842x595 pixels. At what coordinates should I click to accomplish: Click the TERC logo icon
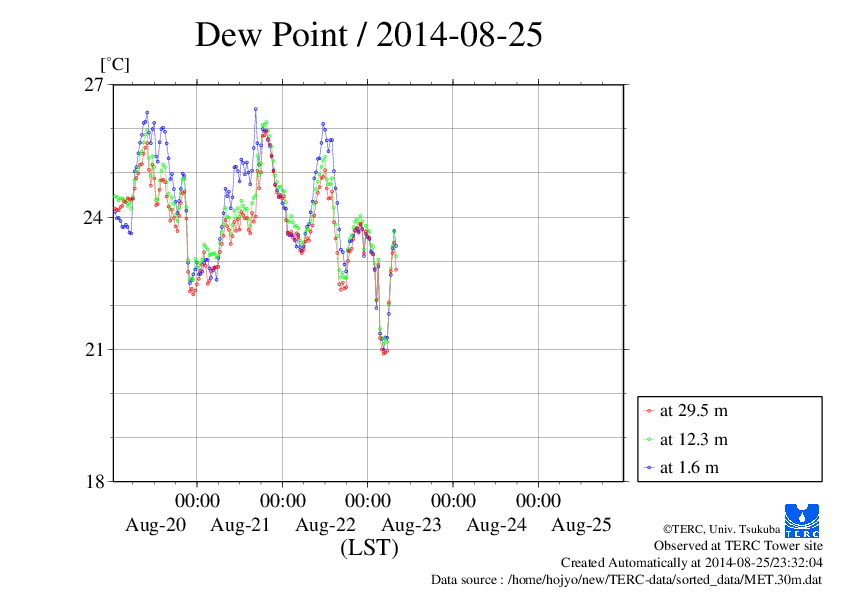point(802,520)
